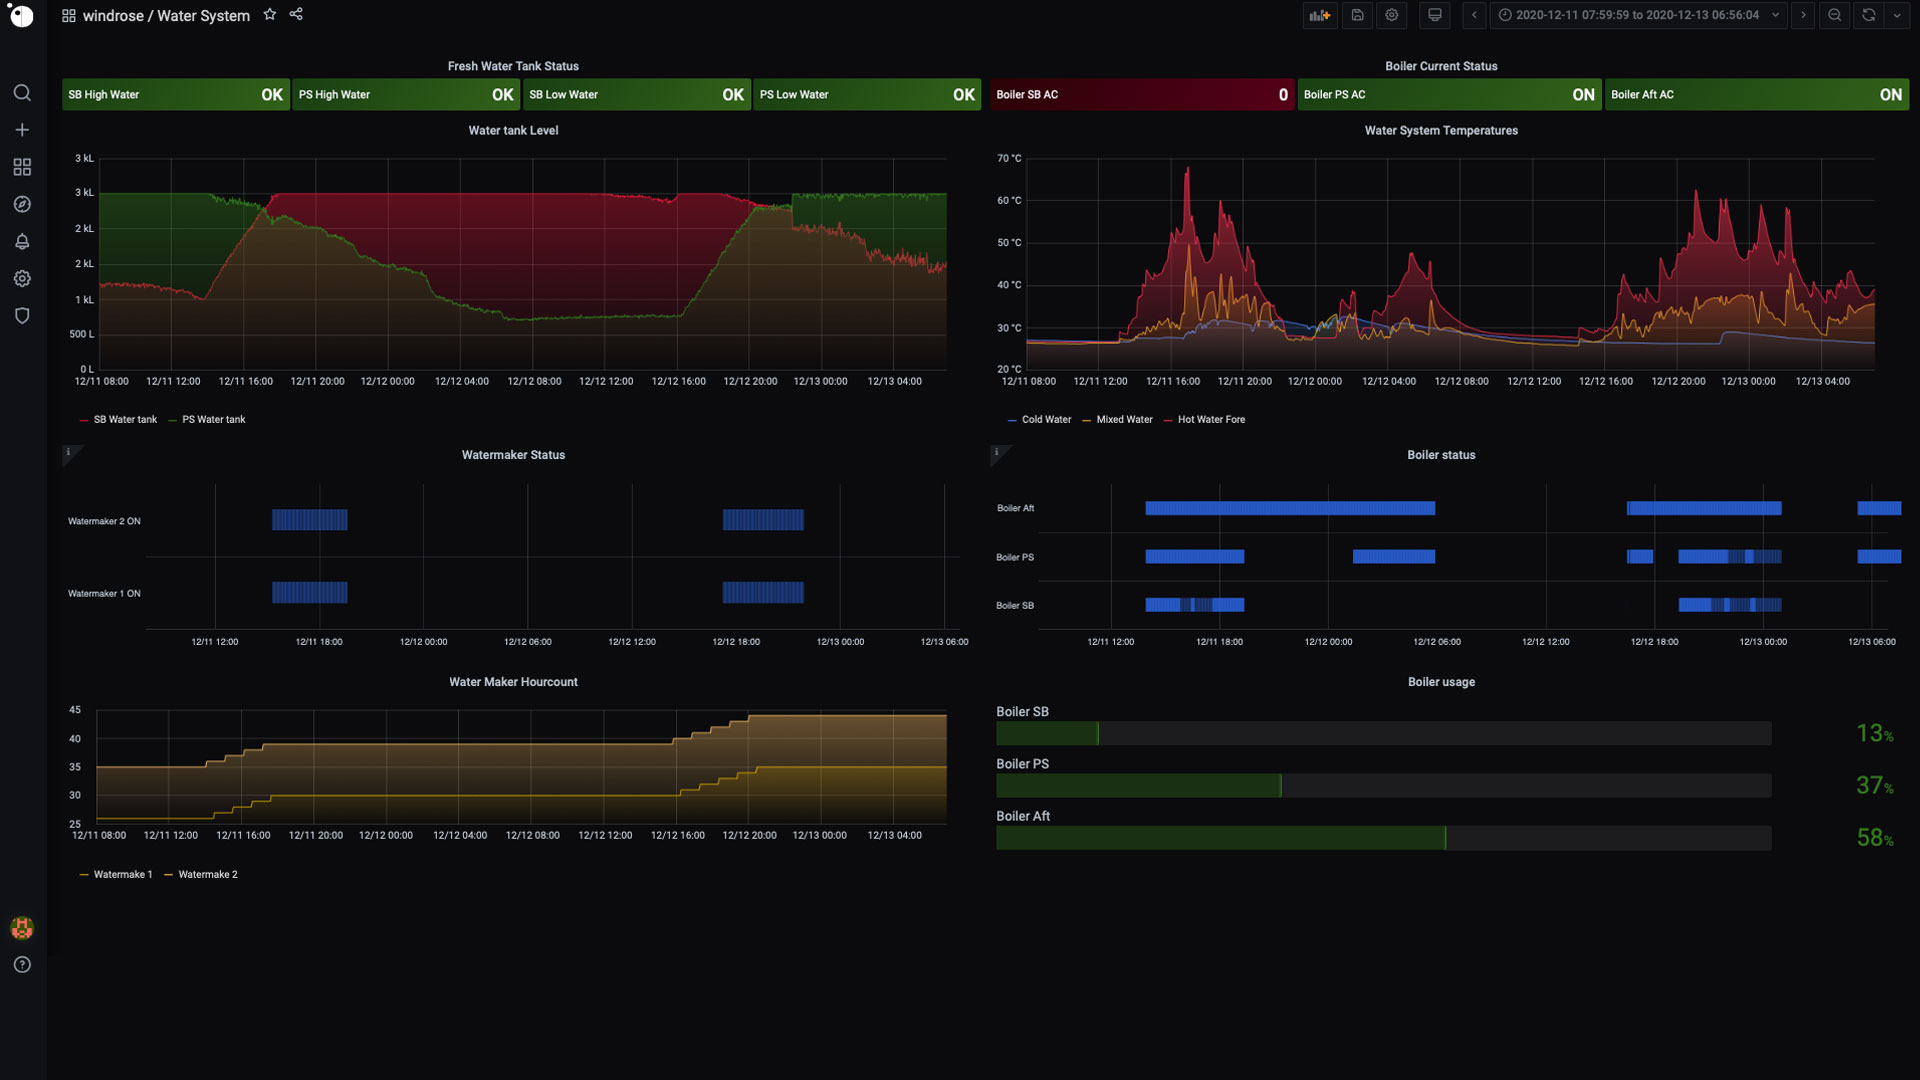Share the dashboard
1920x1080 pixels.
point(296,15)
